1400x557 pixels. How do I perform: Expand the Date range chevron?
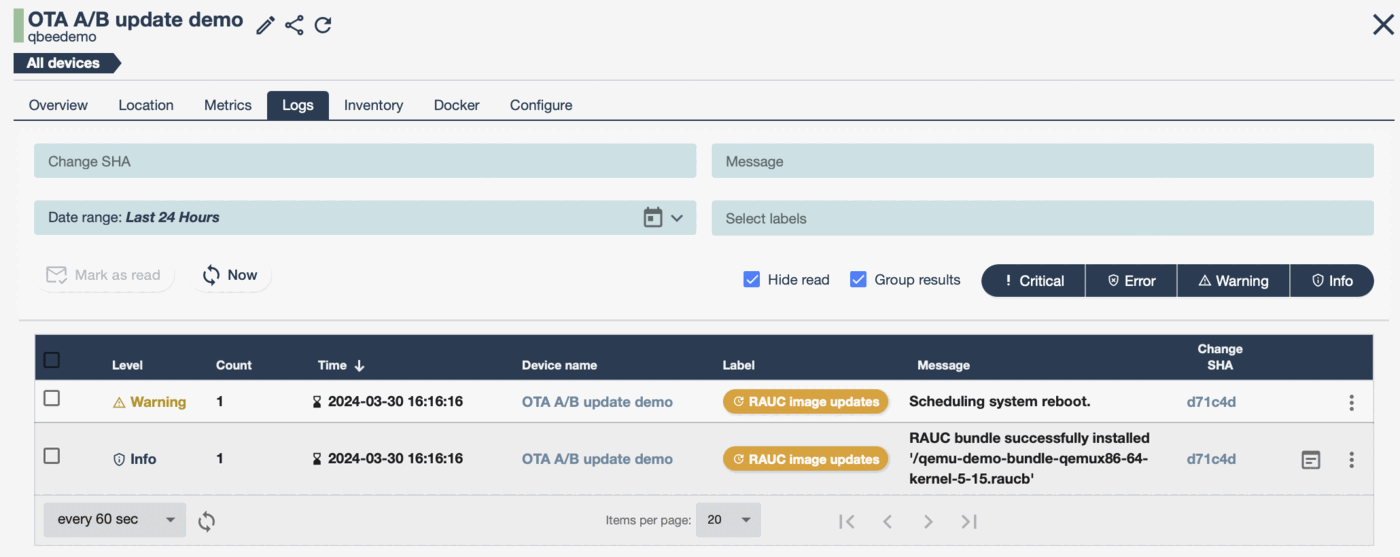pyautogui.click(x=677, y=217)
